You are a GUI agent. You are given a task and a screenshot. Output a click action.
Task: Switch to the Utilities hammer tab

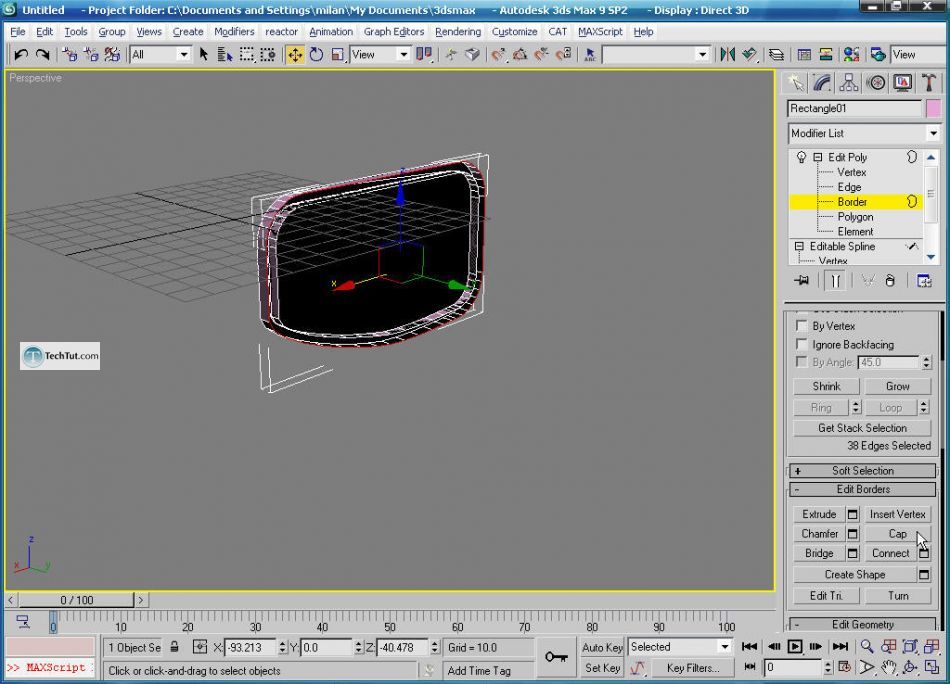click(929, 82)
